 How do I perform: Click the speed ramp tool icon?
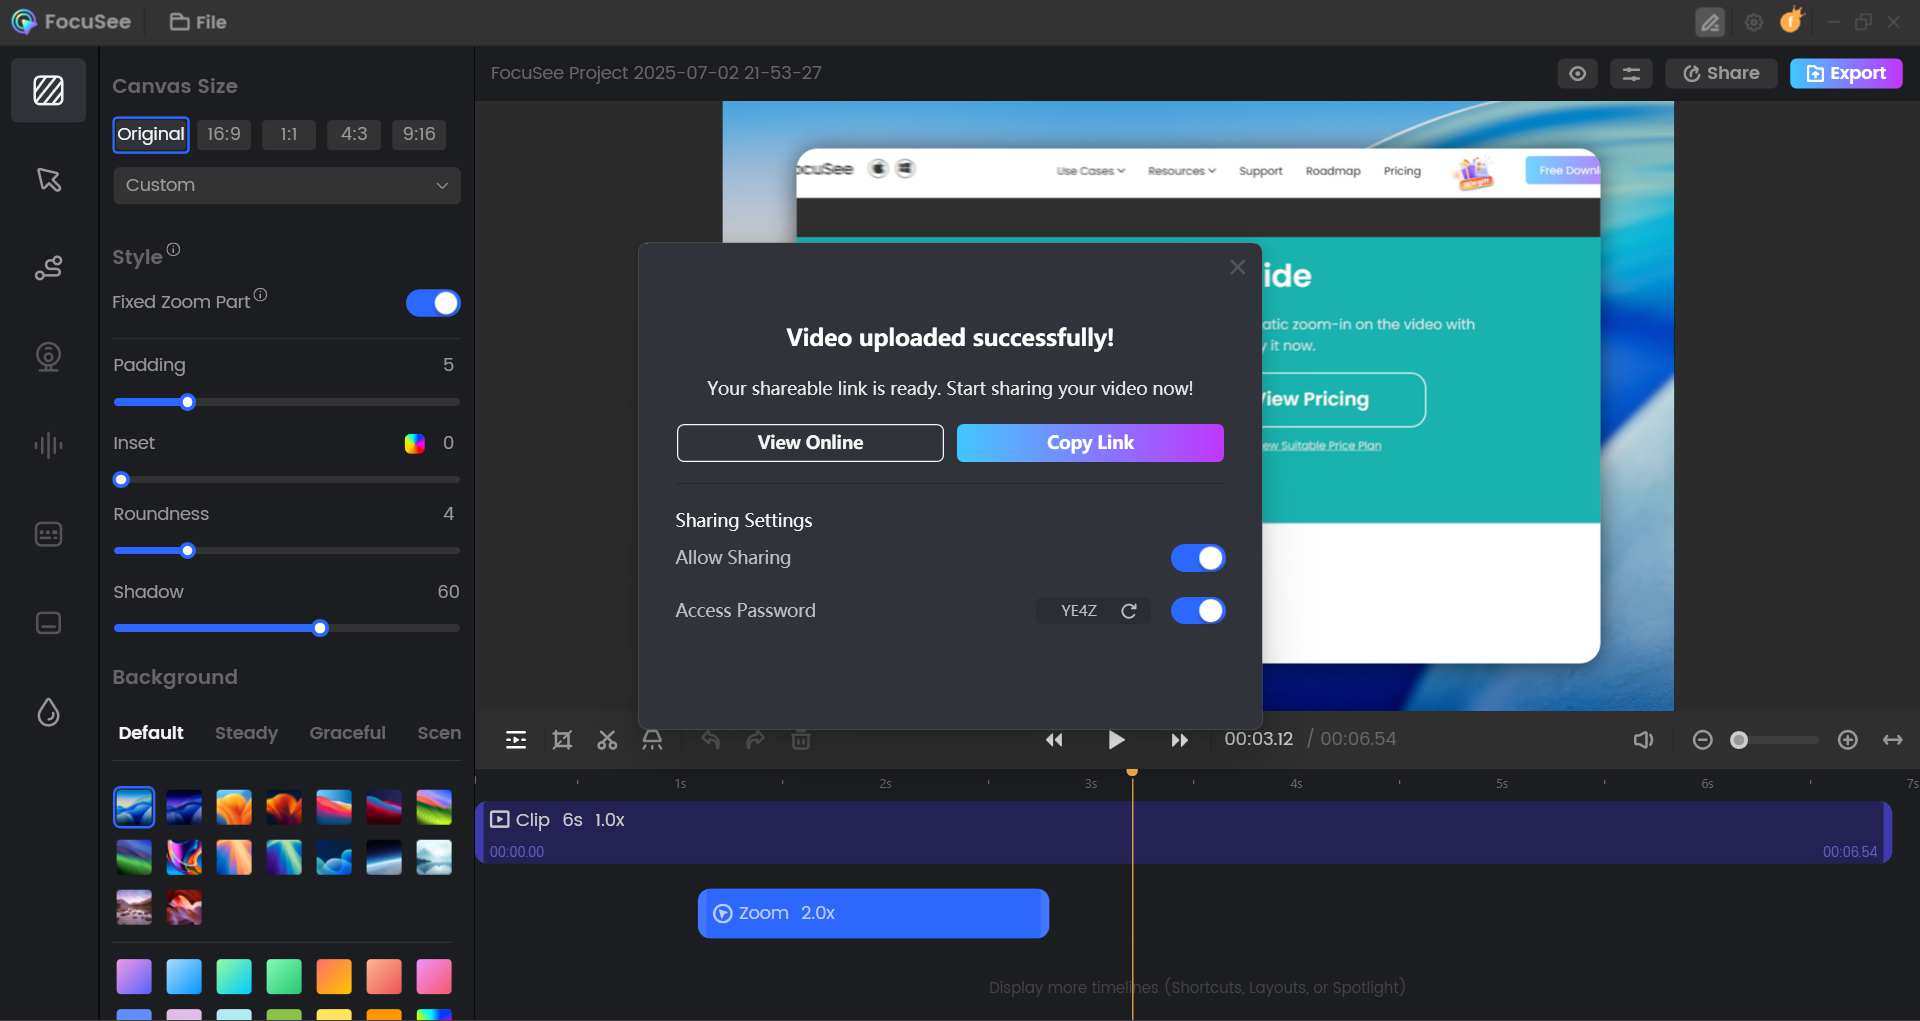652,740
